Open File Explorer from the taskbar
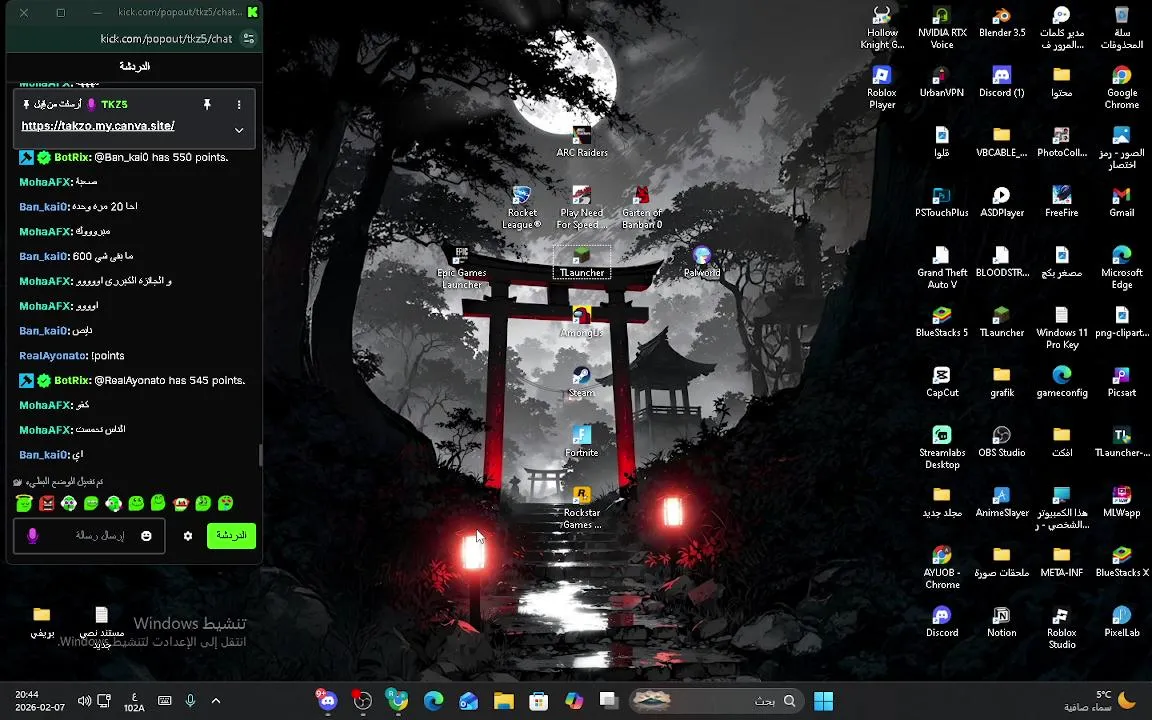This screenshot has width=1152, height=720. (x=503, y=701)
